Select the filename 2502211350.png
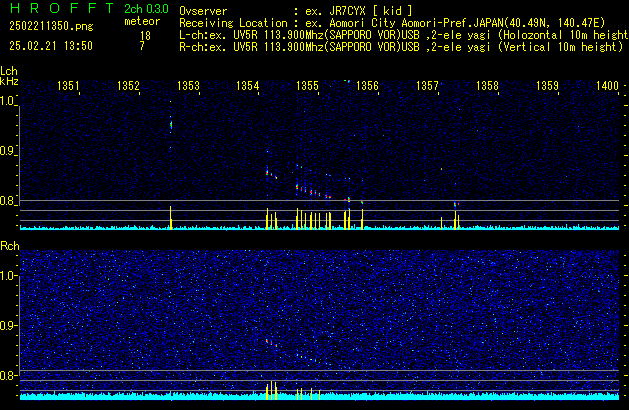The width and height of the screenshot is (629, 410). point(51,26)
